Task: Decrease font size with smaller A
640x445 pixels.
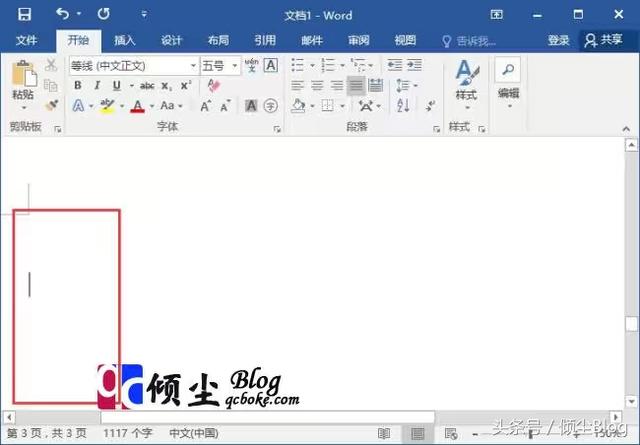Action: pyautogui.click(x=225, y=106)
